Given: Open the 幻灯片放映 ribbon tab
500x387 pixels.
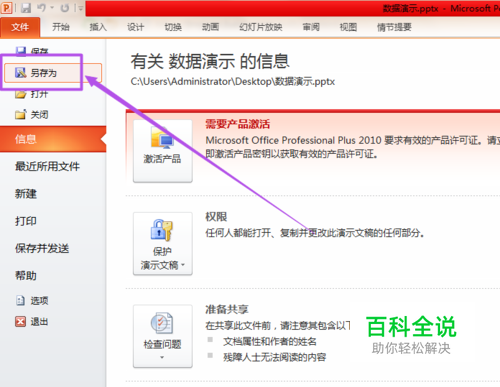Looking at the screenshot, I should (x=261, y=27).
